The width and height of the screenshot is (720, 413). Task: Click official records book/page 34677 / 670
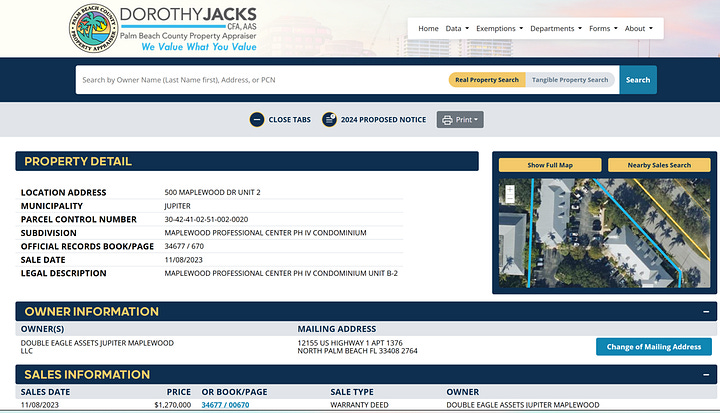184,246
